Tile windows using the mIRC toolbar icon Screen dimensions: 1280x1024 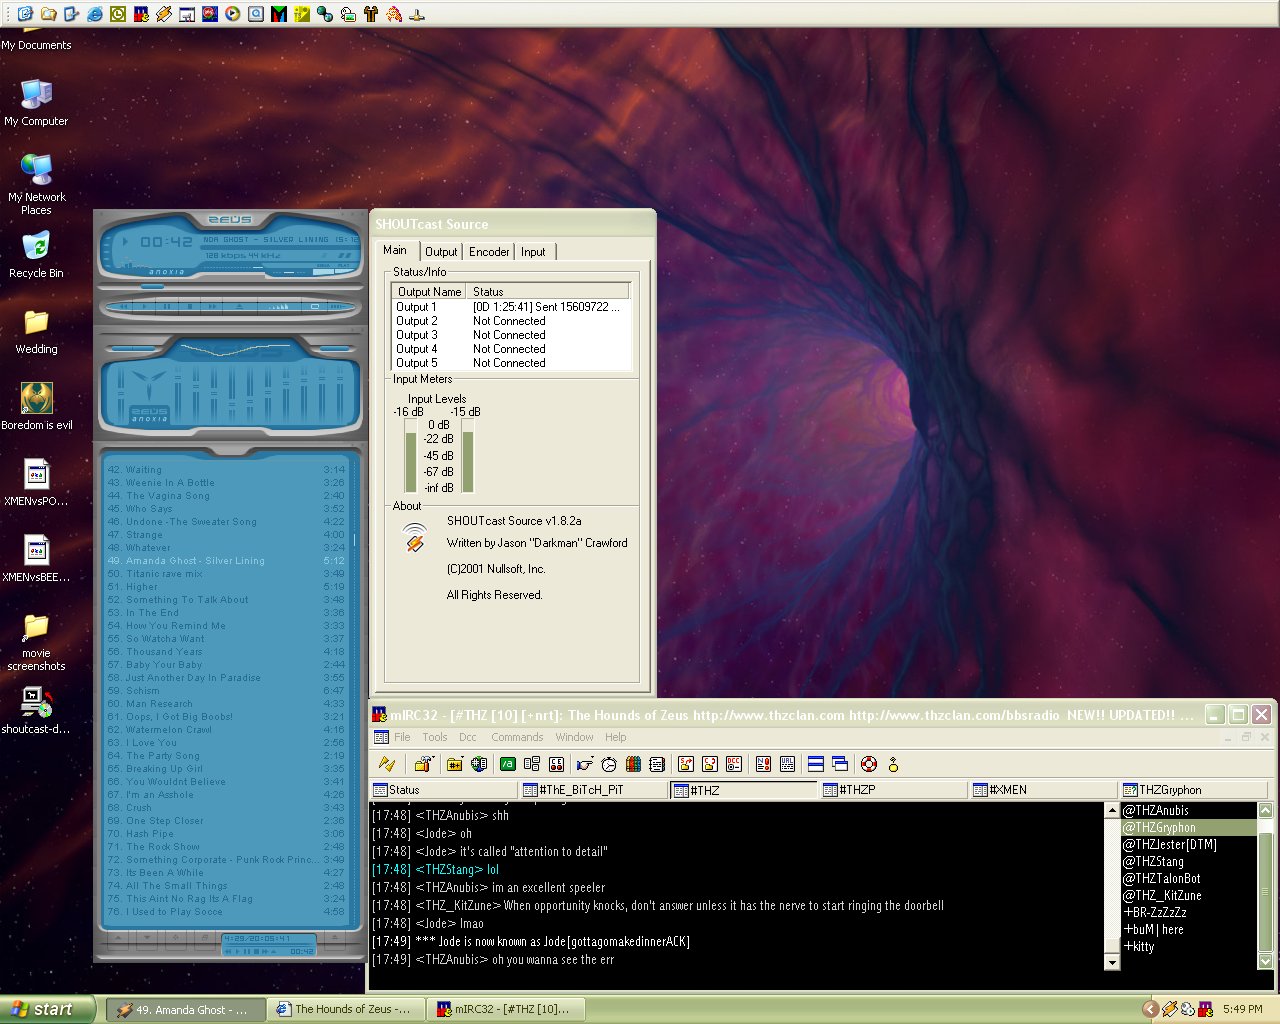(x=816, y=764)
